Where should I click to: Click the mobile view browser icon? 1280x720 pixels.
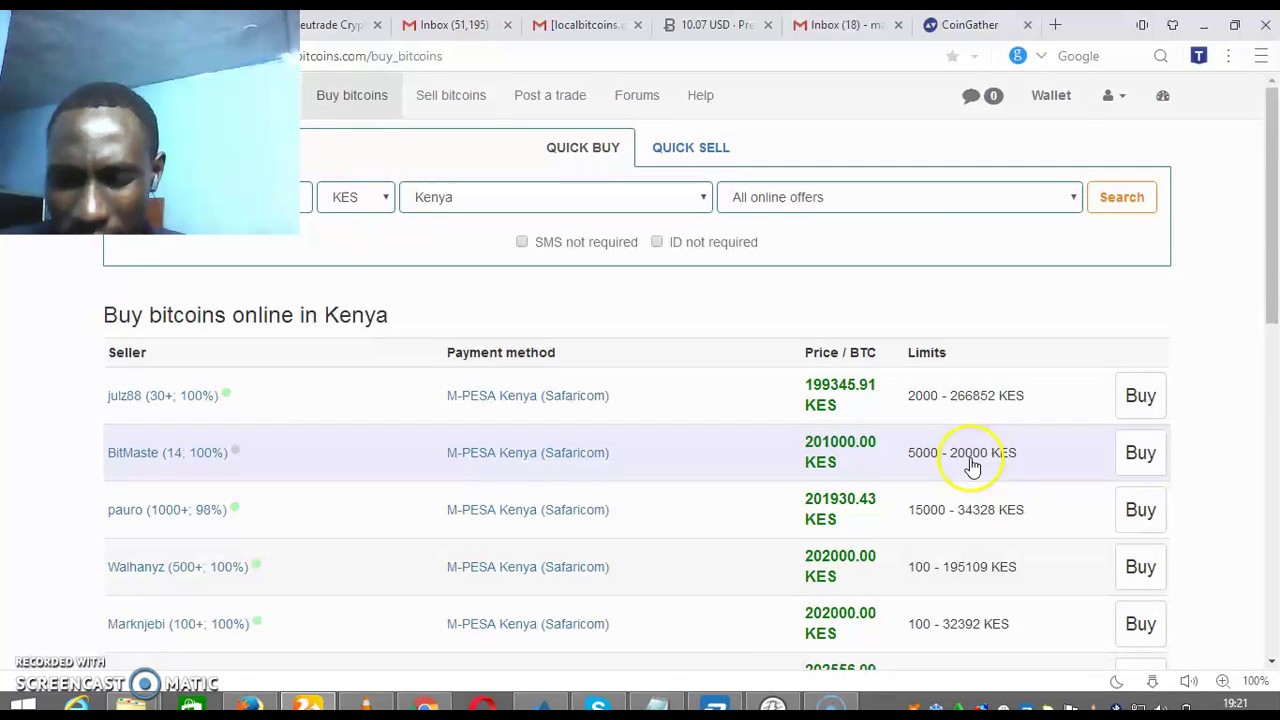click(1142, 25)
